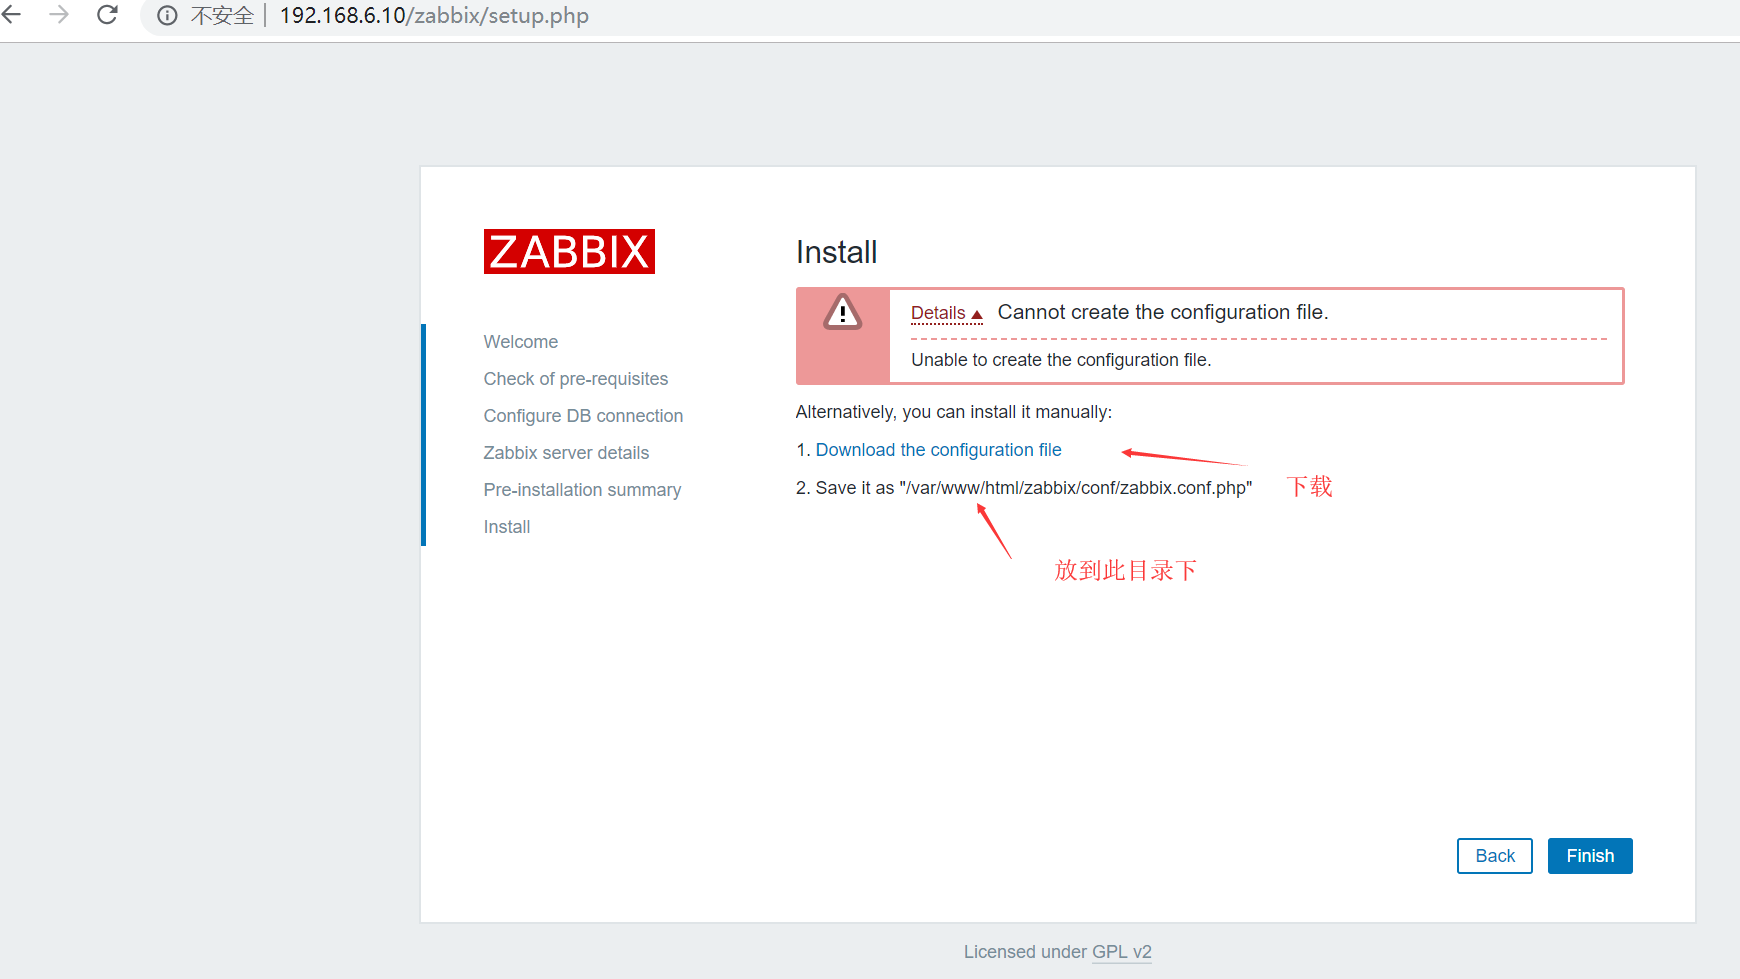Click the '不安全' security label
Screen dimensions: 1740x979
[222, 16]
